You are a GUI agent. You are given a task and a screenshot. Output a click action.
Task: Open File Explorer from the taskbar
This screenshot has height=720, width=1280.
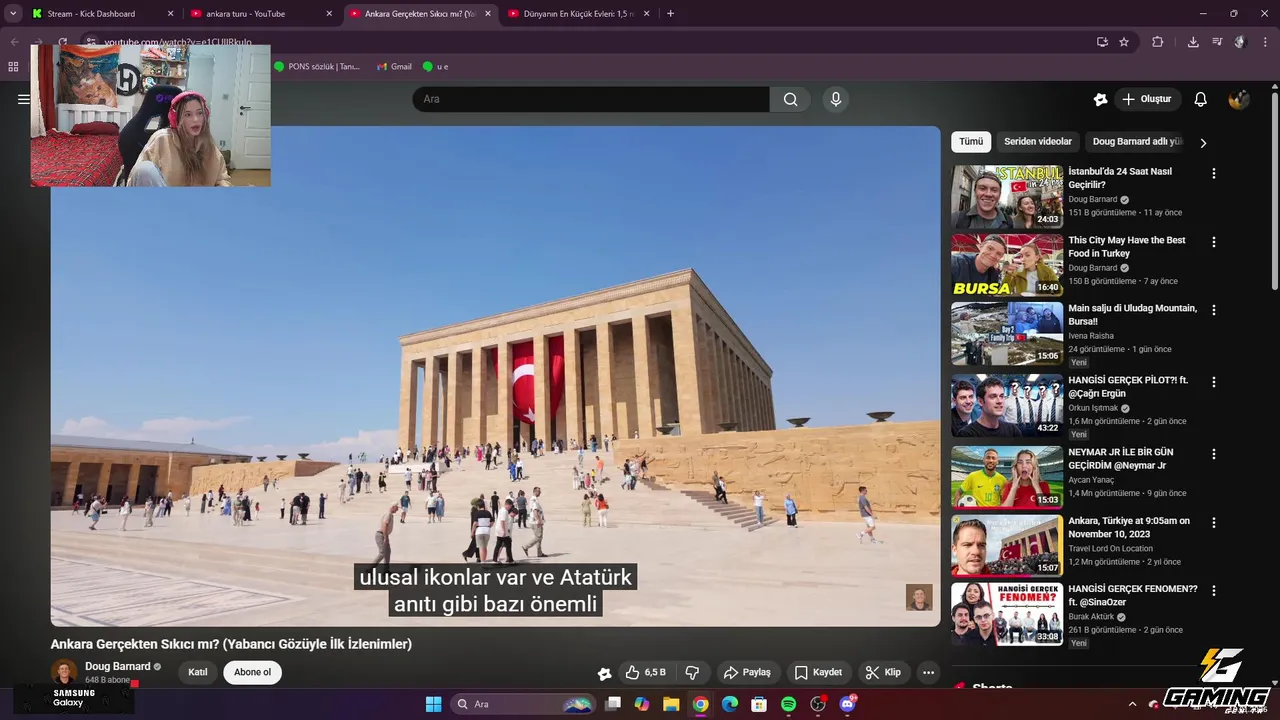[671, 704]
